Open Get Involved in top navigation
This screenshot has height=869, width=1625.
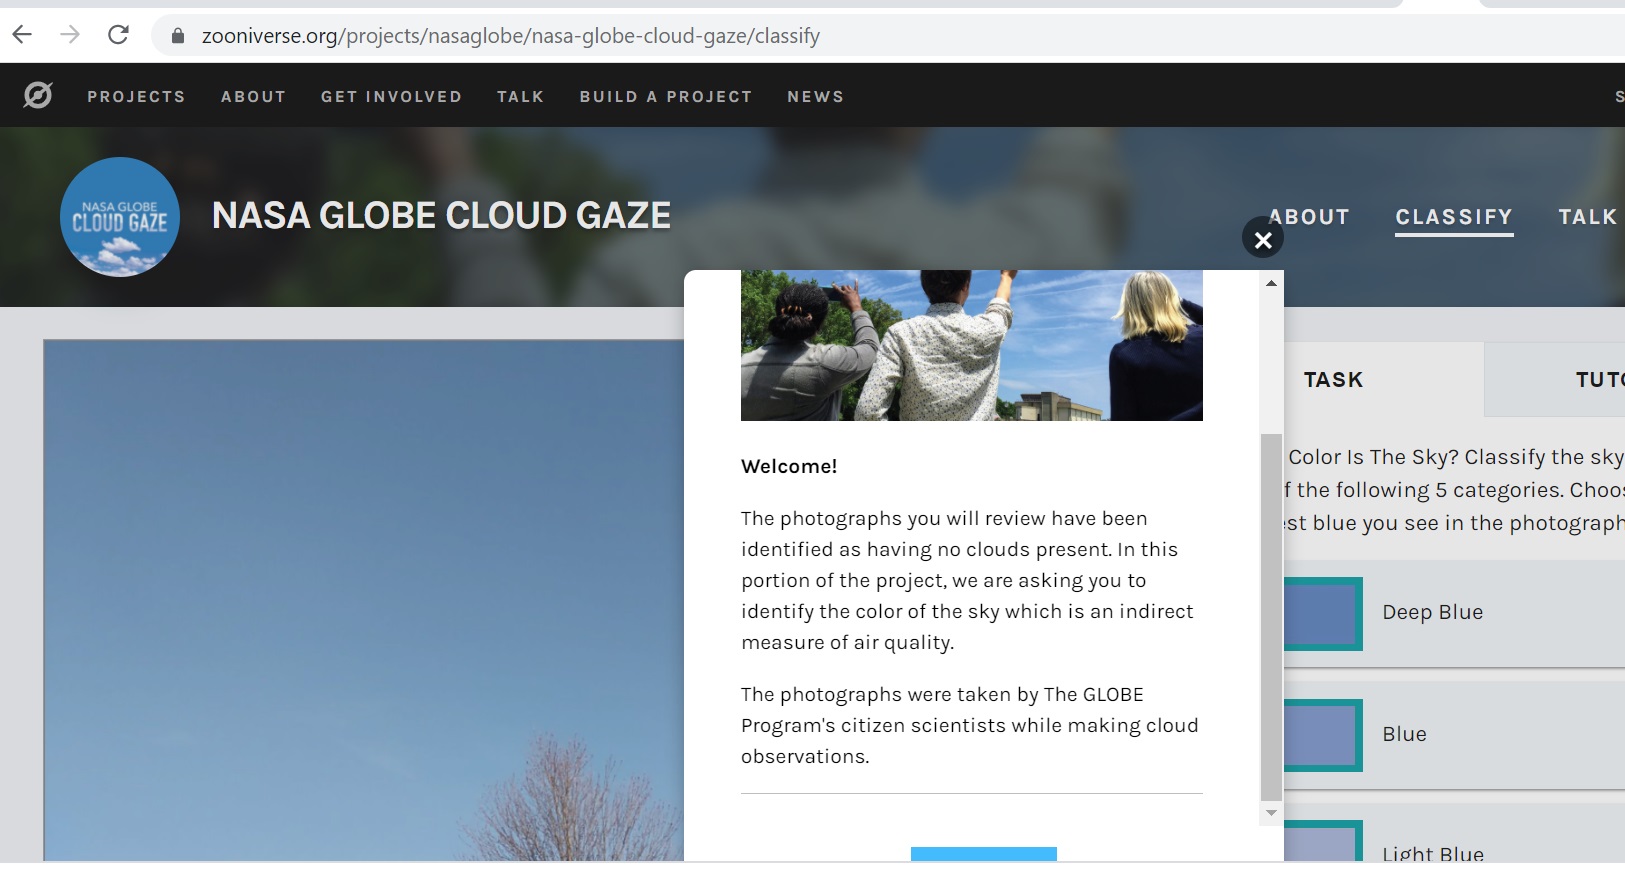[x=391, y=96]
